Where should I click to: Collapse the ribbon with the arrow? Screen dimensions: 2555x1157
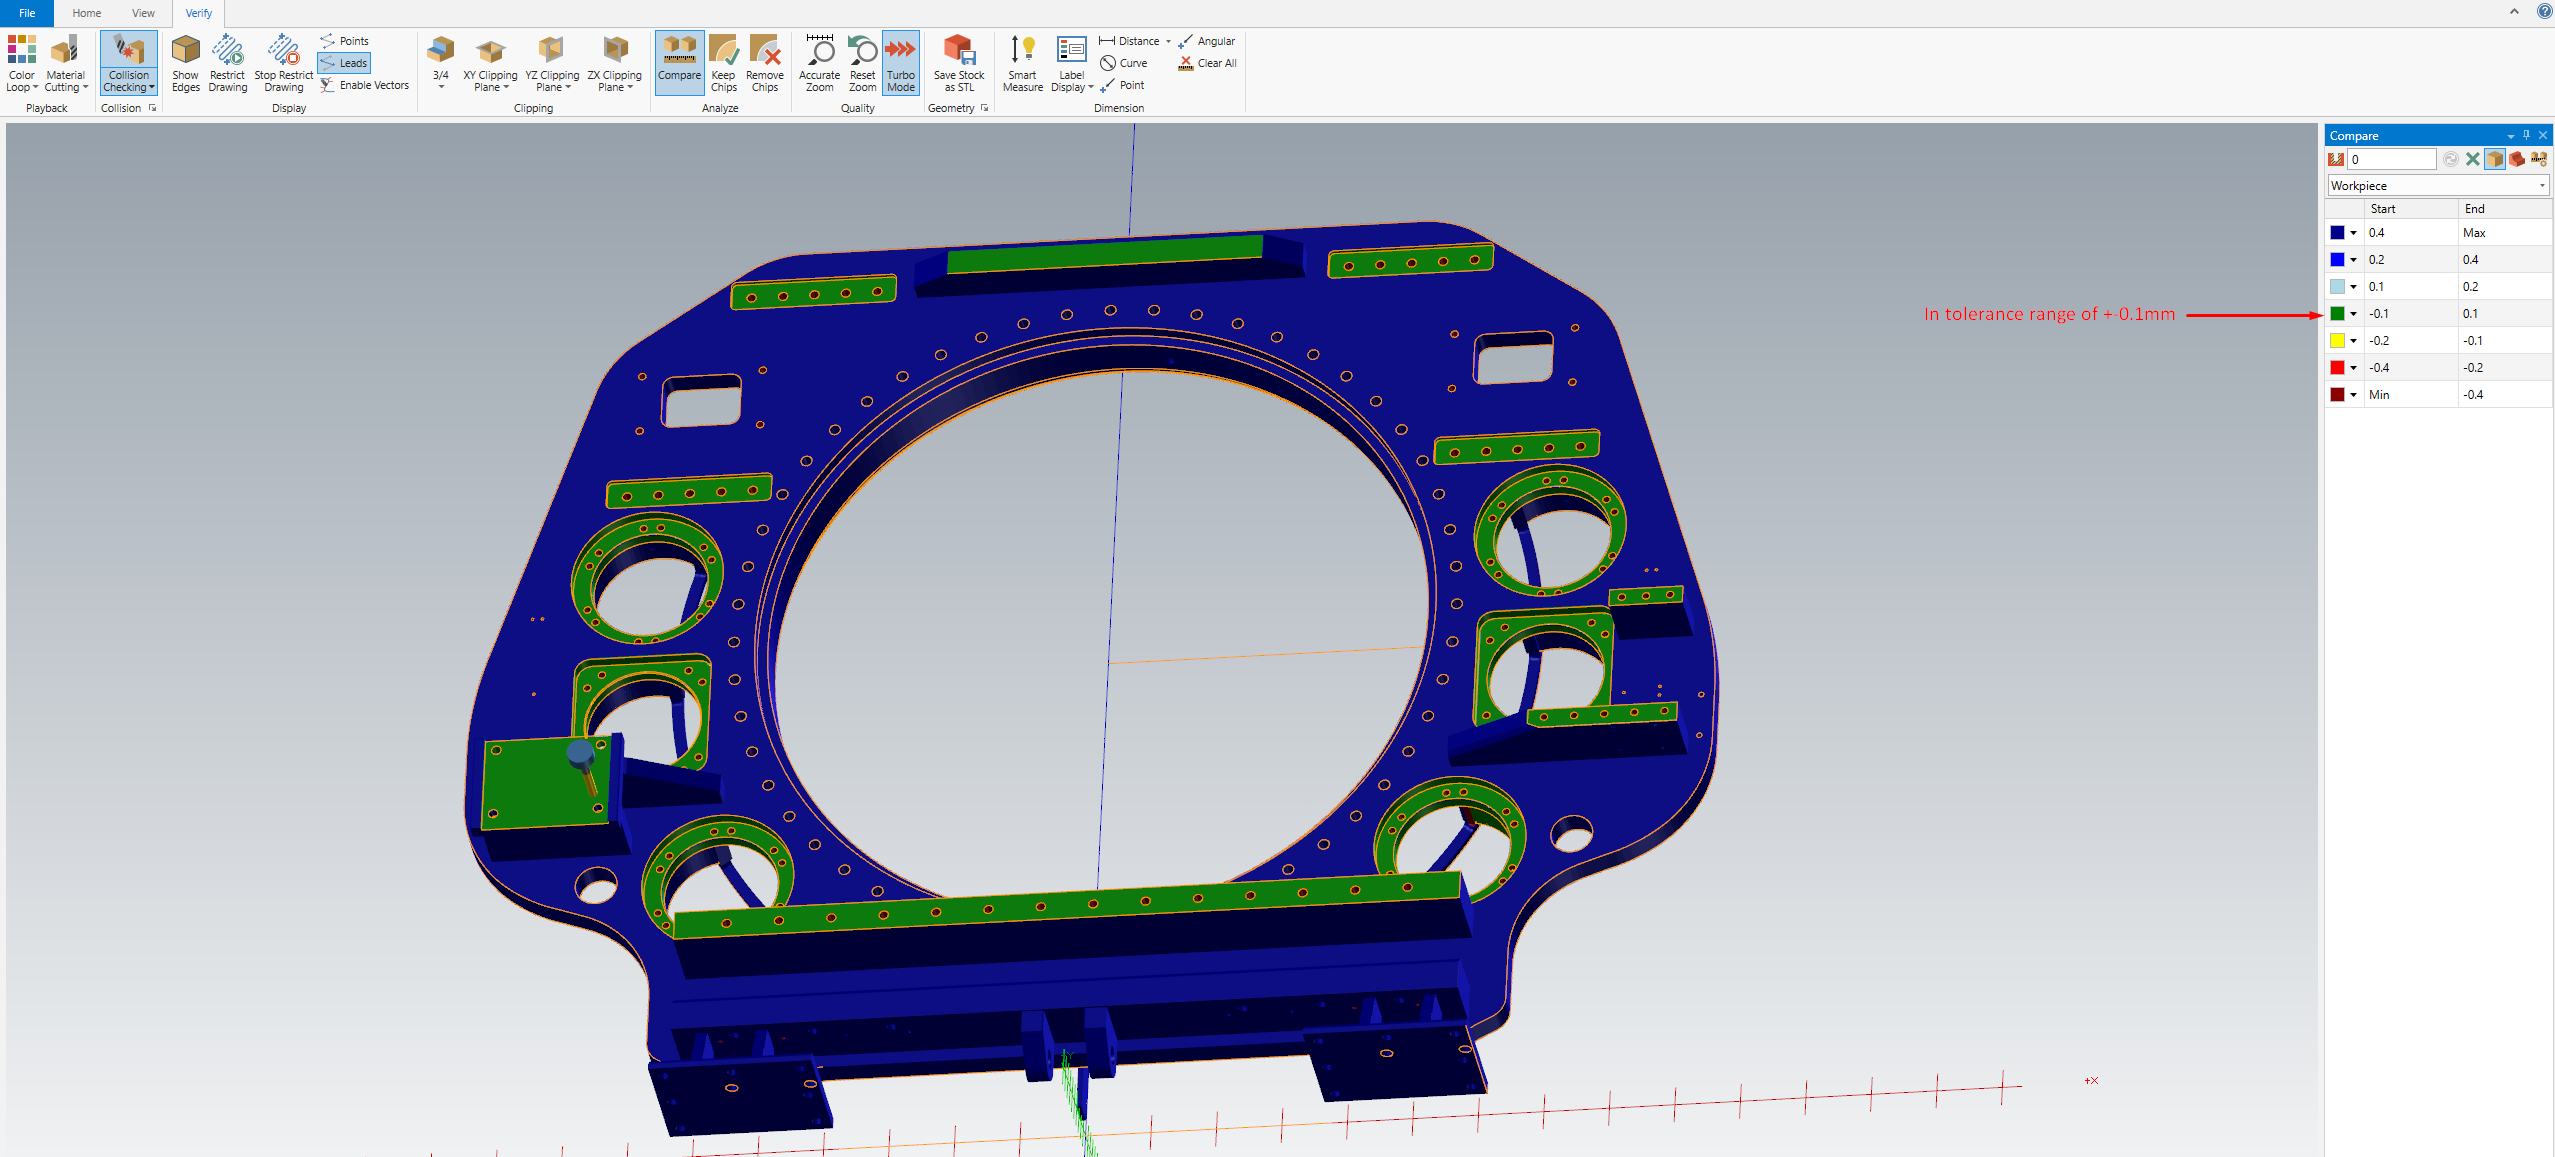click(2514, 12)
